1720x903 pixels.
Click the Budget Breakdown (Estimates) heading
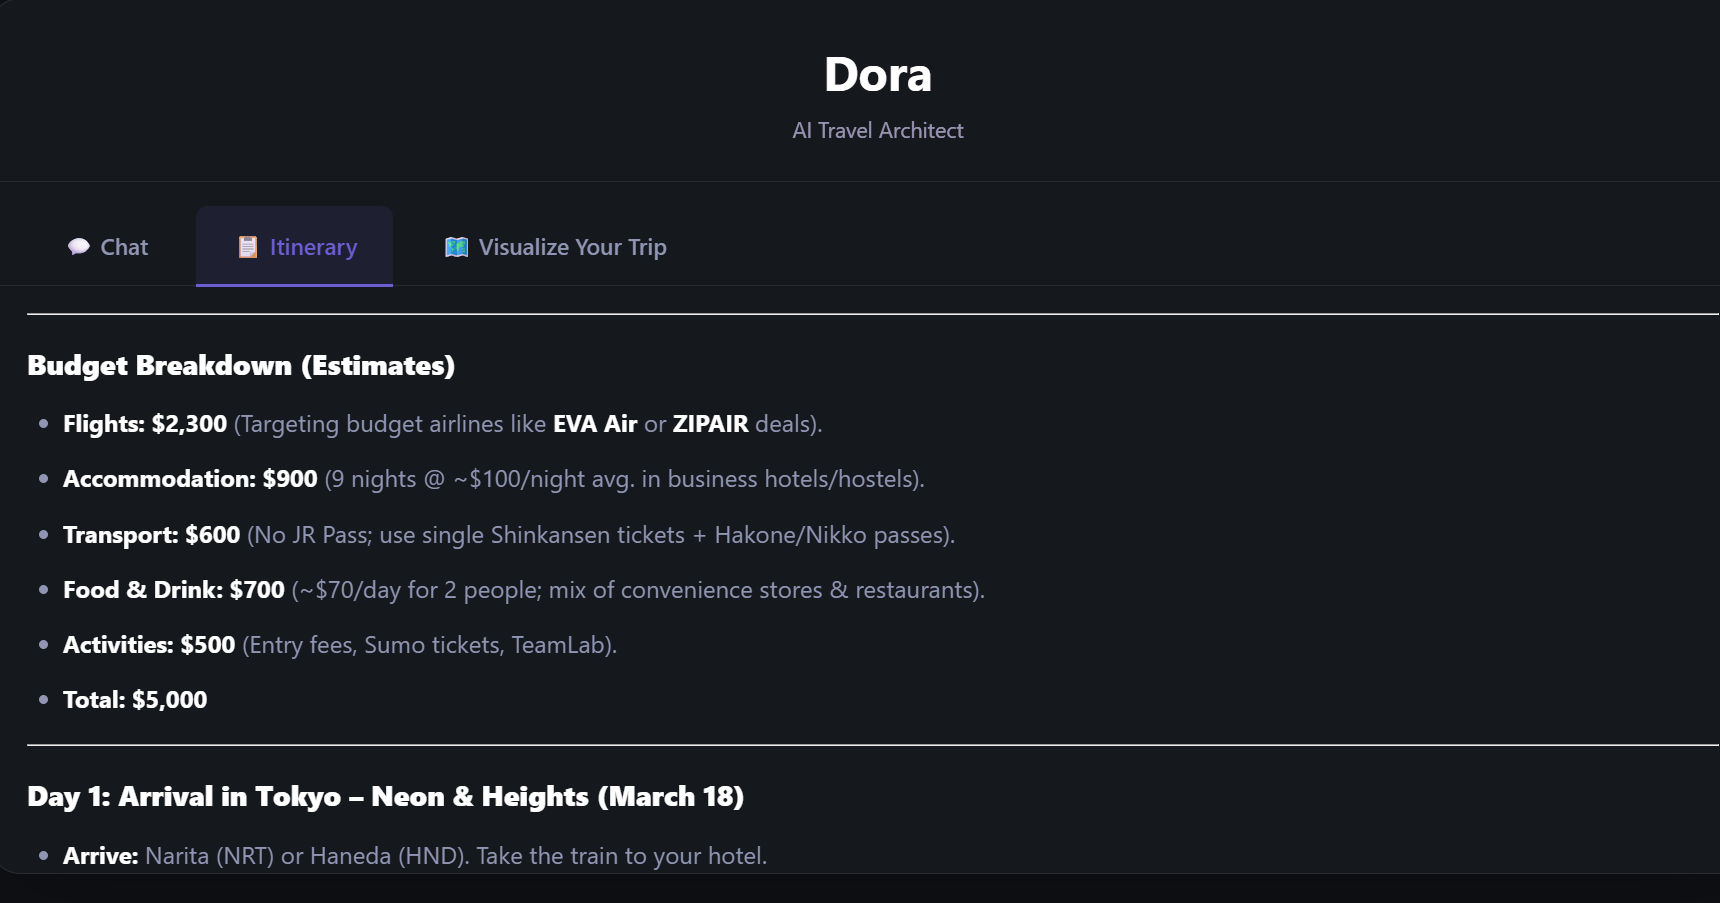coord(241,366)
